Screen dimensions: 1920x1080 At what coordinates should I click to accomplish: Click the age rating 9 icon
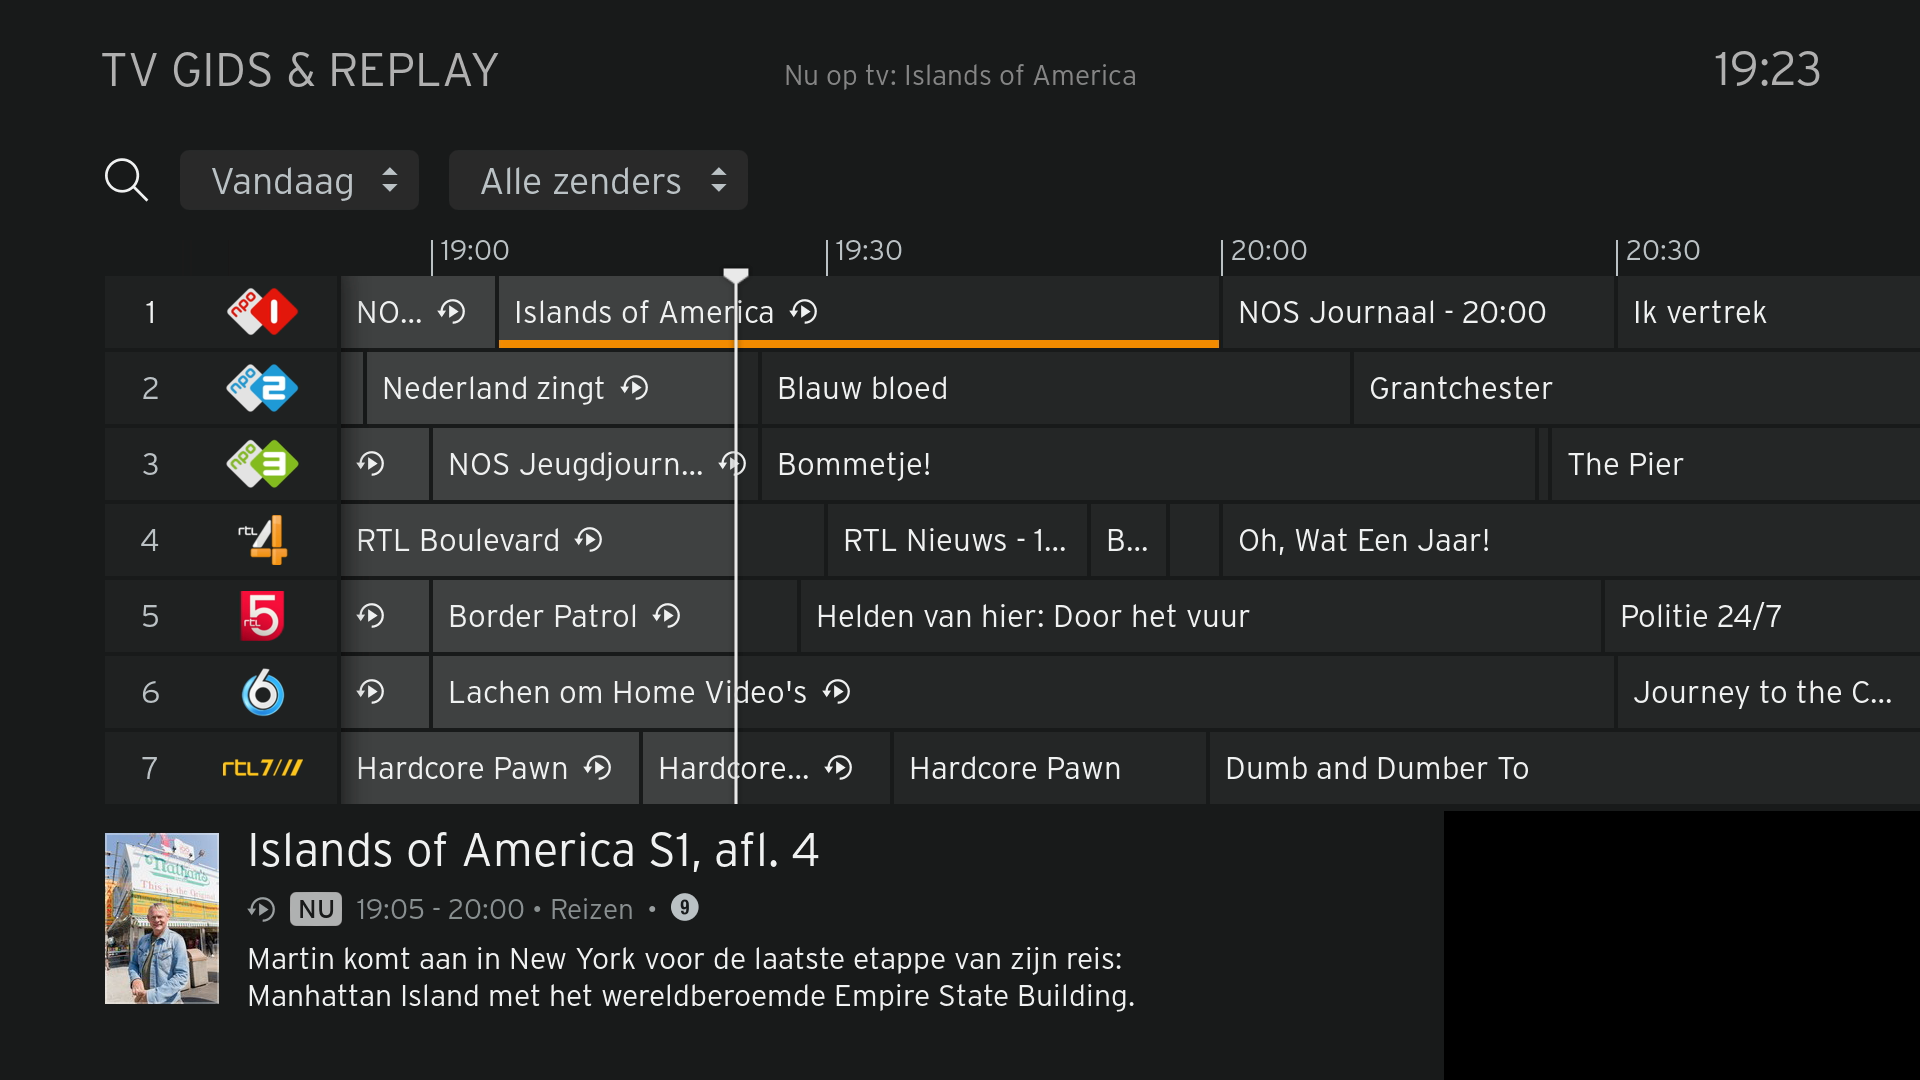(684, 907)
